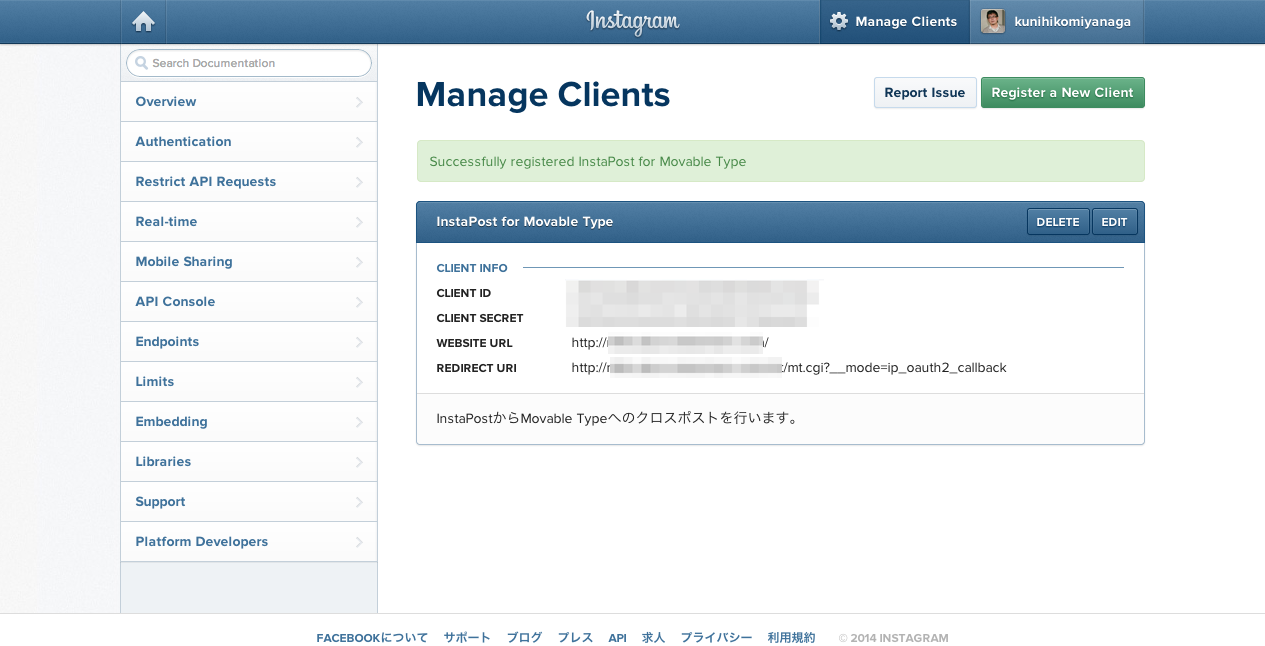Open the Authentication section
This screenshot has width=1265, height=646.
click(x=248, y=142)
